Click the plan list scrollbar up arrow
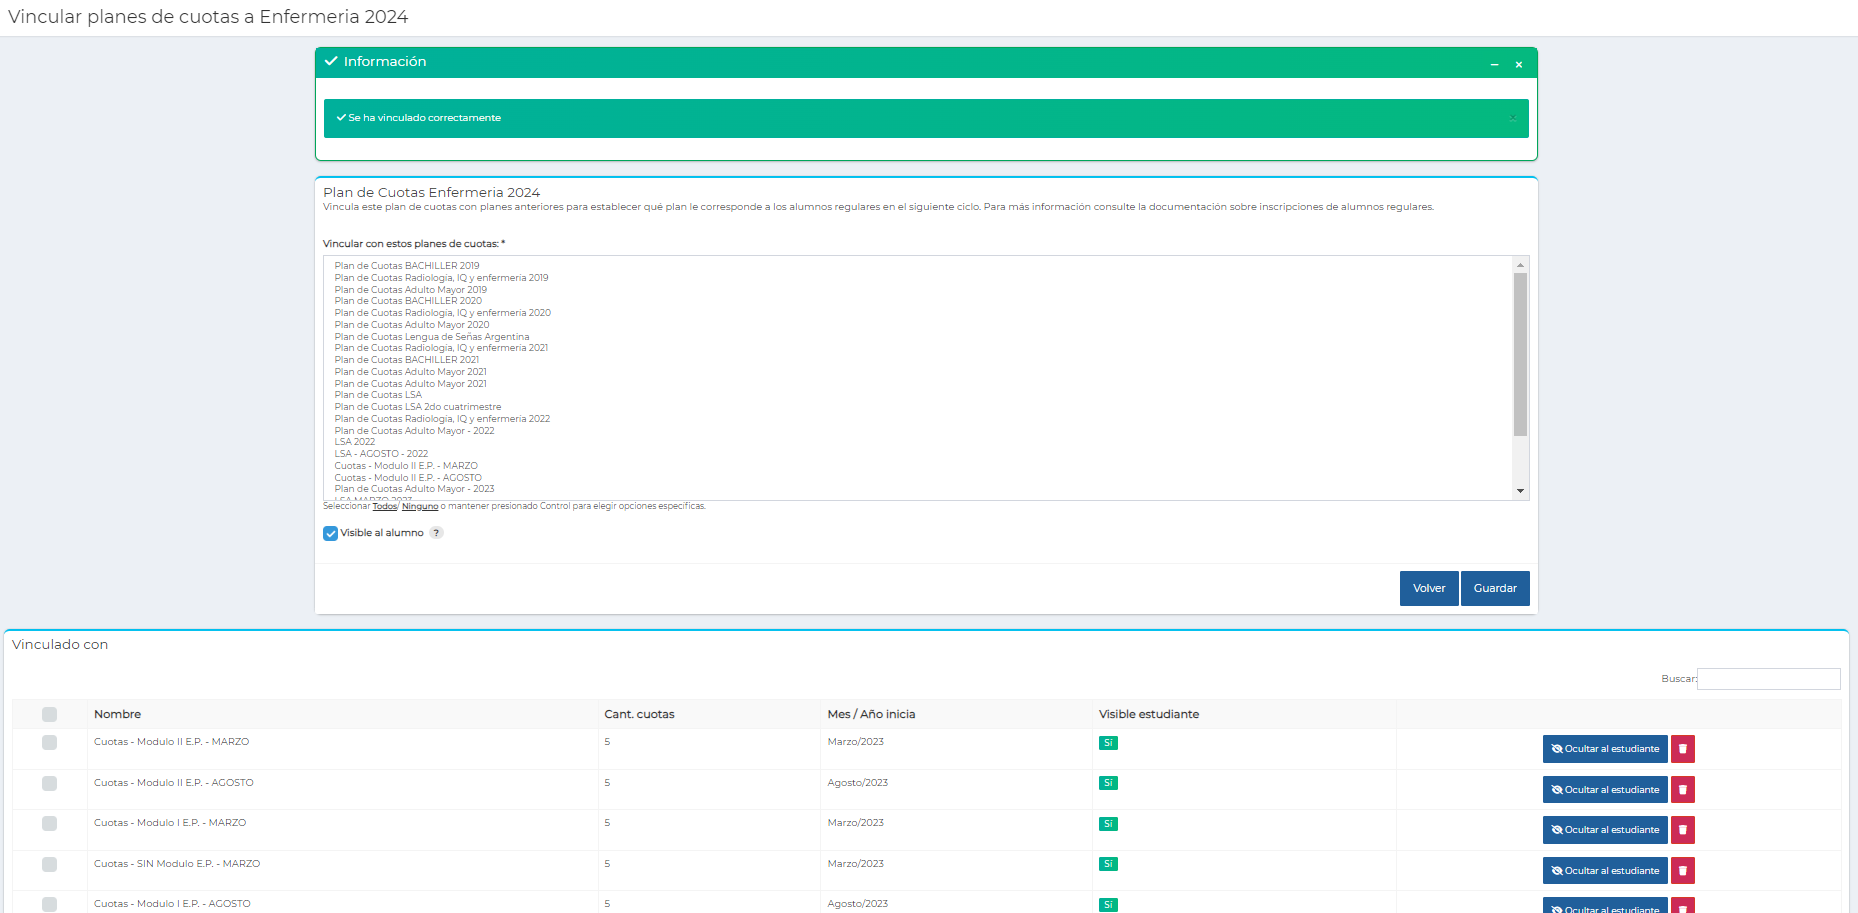Image resolution: width=1858 pixels, height=913 pixels. [1520, 265]
